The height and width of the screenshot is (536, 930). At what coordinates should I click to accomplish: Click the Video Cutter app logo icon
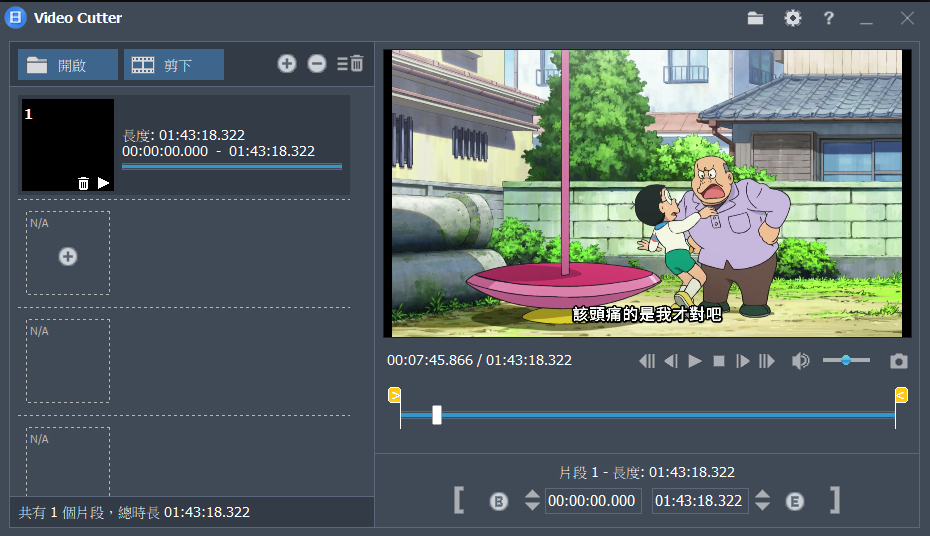pos(15,18)
